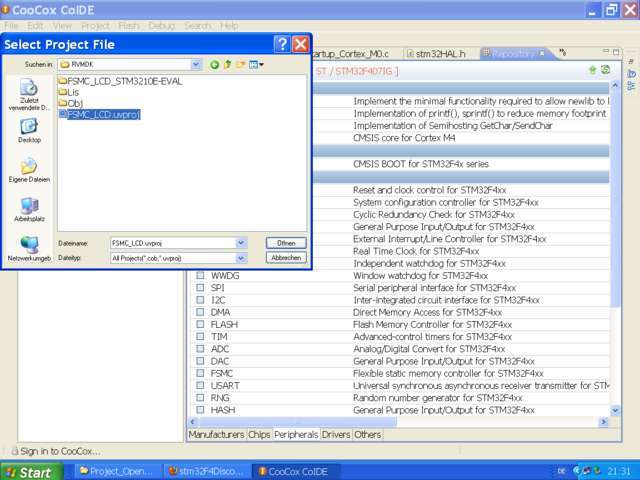640x480 pixels.
Task: Switch to stm32F4Disco taskbar window
Action: pyautogui.click(x=207, y=471)
